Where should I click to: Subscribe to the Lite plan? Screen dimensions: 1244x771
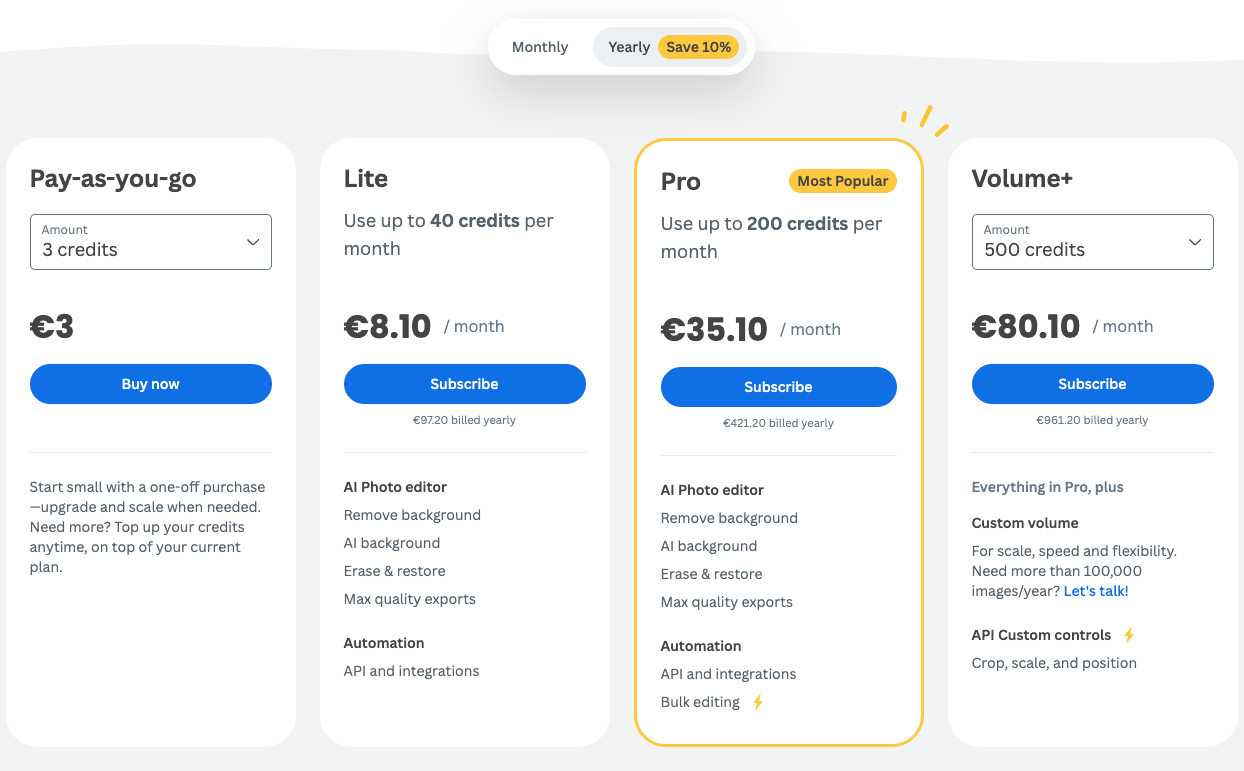click(x=464, y=384)
